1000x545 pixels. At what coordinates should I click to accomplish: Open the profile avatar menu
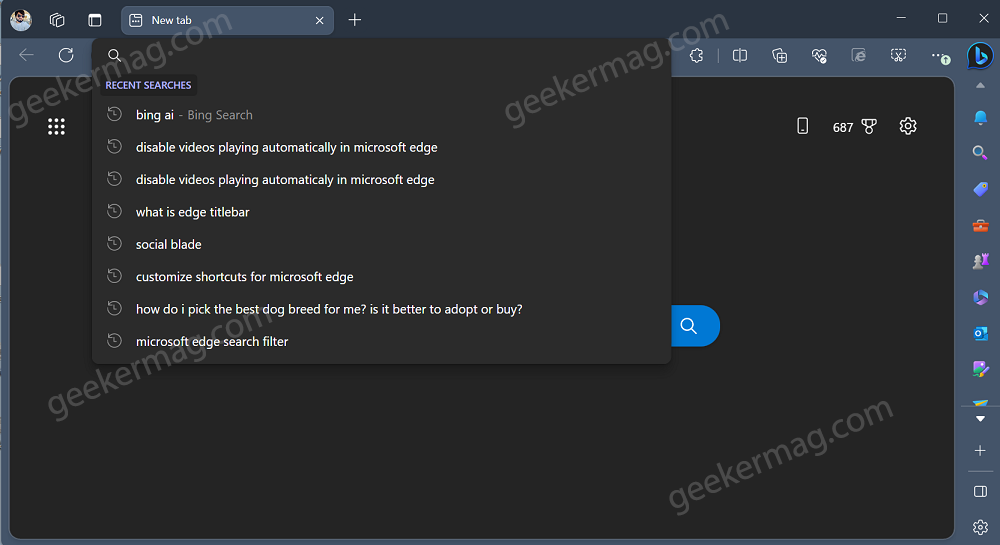pyautogui.click(x=21, y=20)
